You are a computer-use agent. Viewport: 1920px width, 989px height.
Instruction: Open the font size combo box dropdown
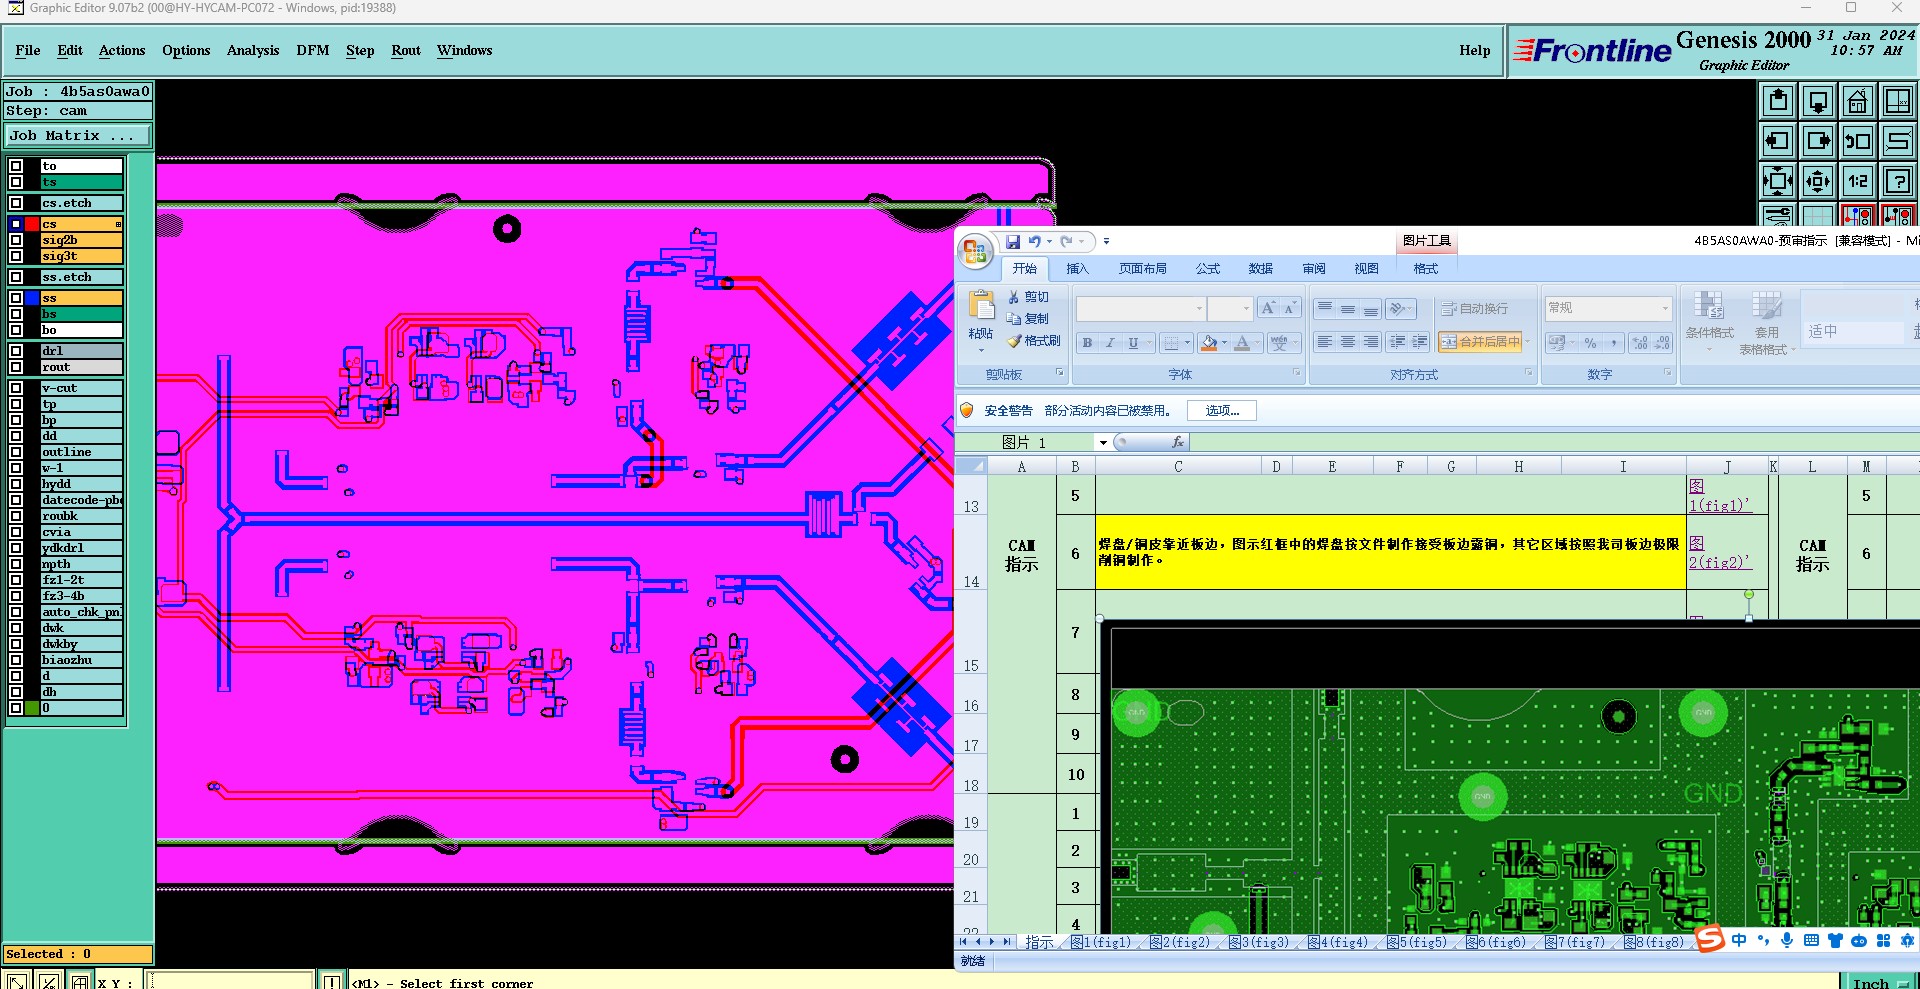pos(1246,308)
